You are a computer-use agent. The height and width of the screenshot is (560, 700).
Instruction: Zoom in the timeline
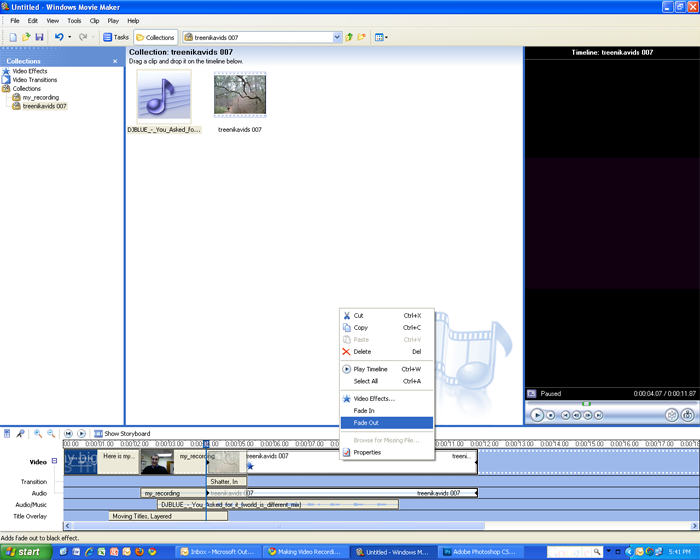(38, 434)
